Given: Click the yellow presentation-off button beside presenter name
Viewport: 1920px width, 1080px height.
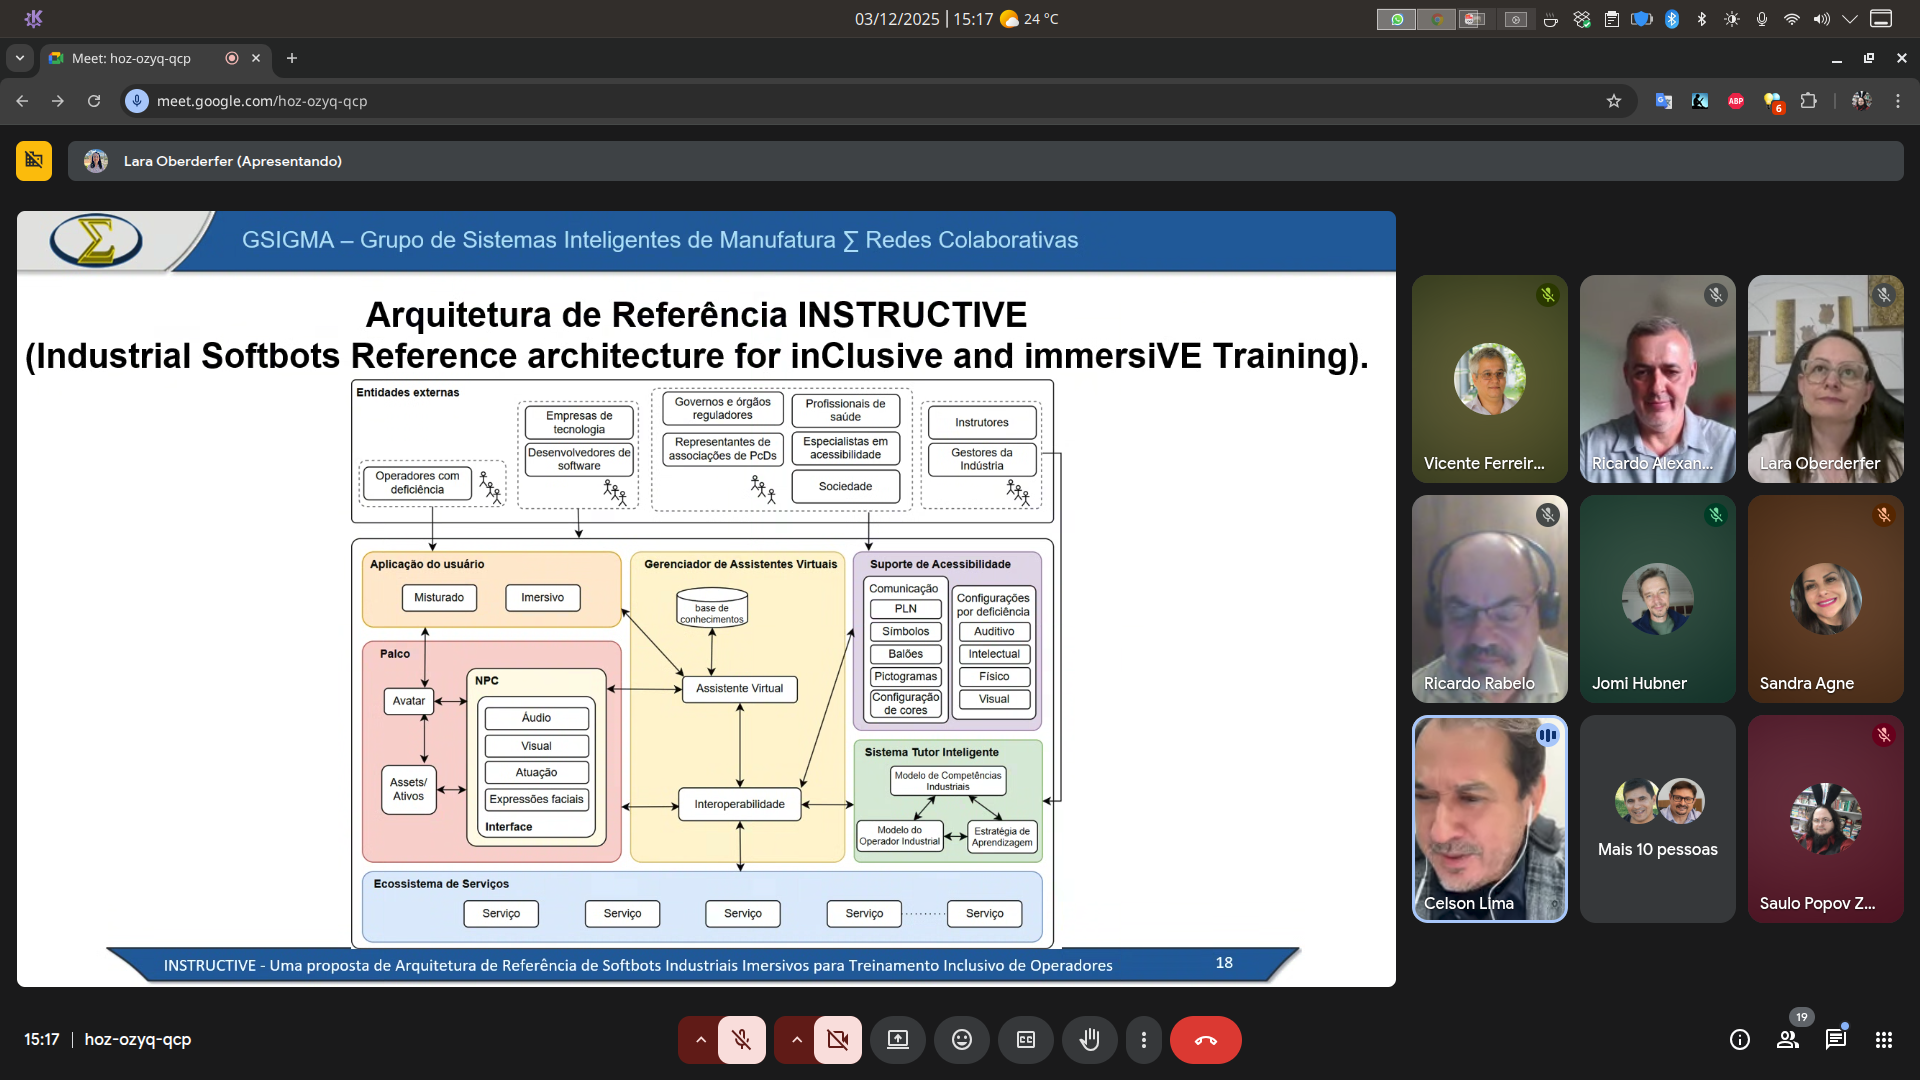Looking at the screenshot, I should 34,161.
